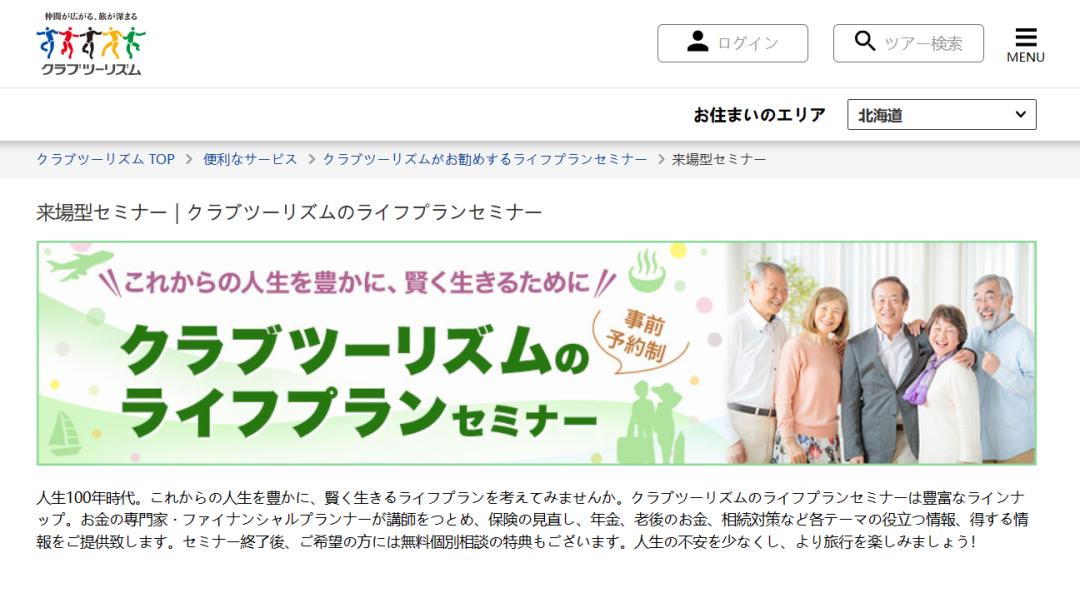1080x593 pixels.
Task: Open the お住まいのエリア dropdown showing 北海道
Action: point(942,115)
